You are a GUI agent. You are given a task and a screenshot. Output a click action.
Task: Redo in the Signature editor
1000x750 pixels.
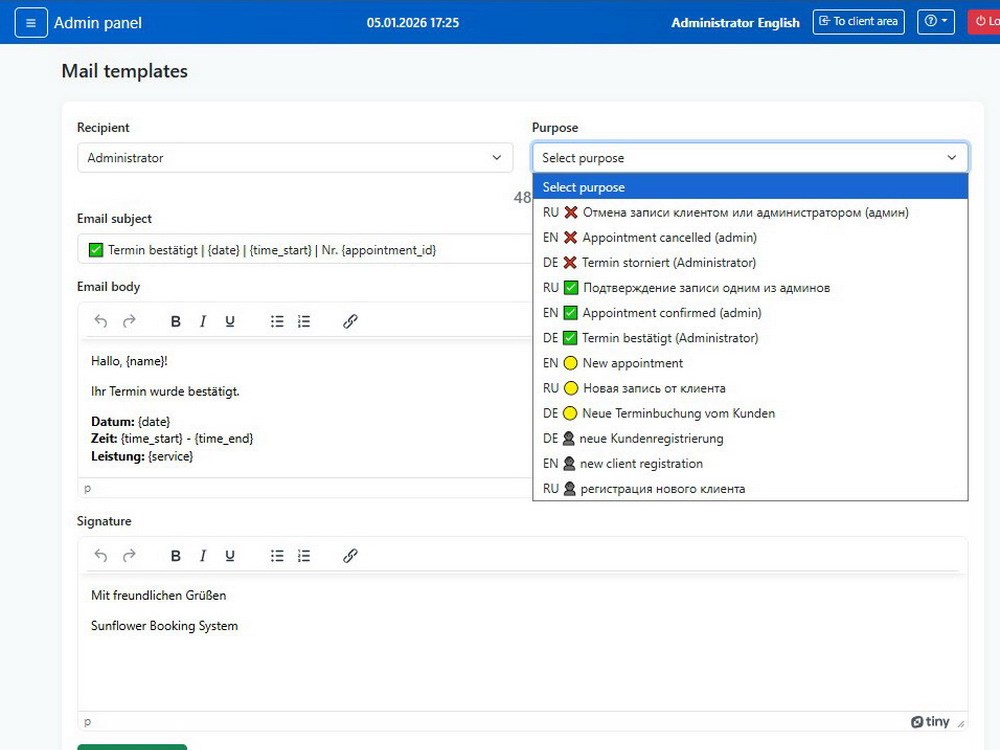pyautogui.click(x=129, y=555)
